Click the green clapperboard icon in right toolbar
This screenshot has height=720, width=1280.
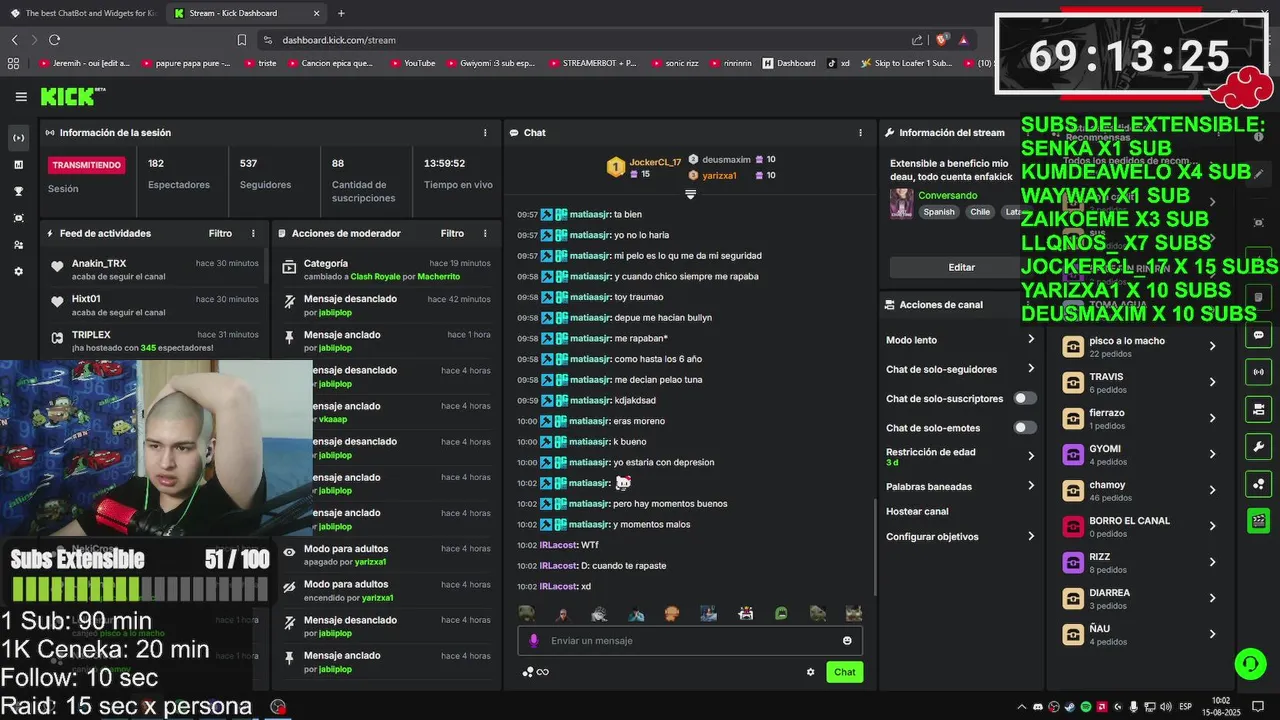click(x=1258, y=521)
